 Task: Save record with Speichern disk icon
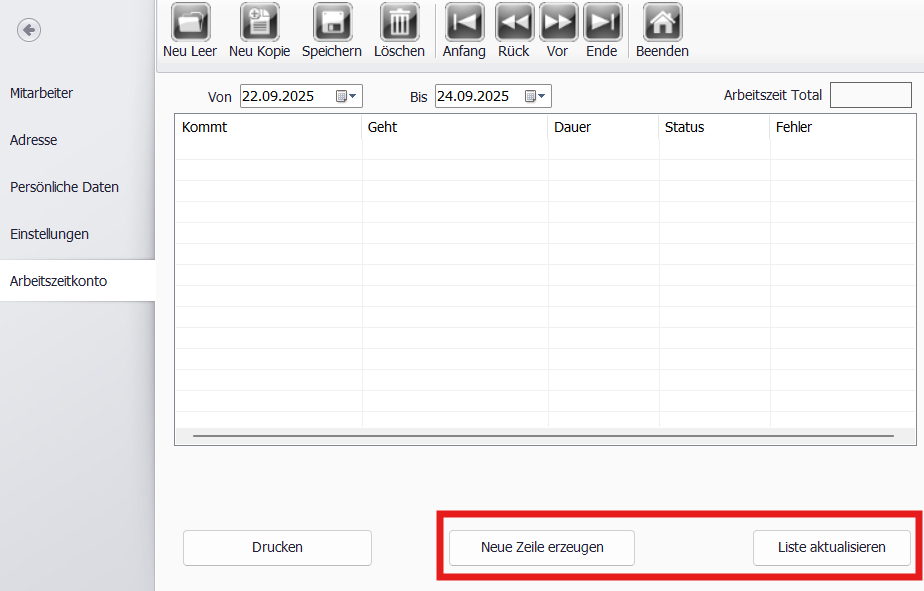(332, 22)
